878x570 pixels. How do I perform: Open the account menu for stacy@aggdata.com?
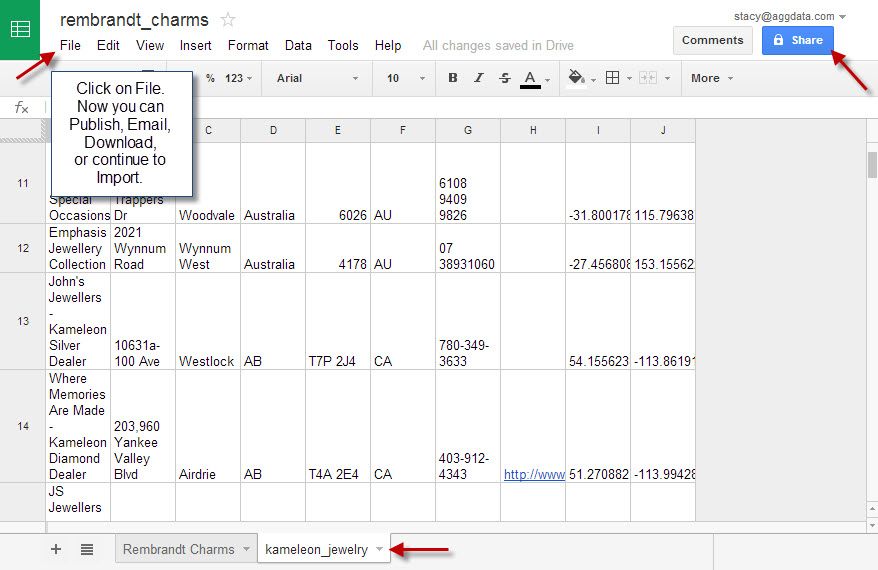(x=790, y=17)
